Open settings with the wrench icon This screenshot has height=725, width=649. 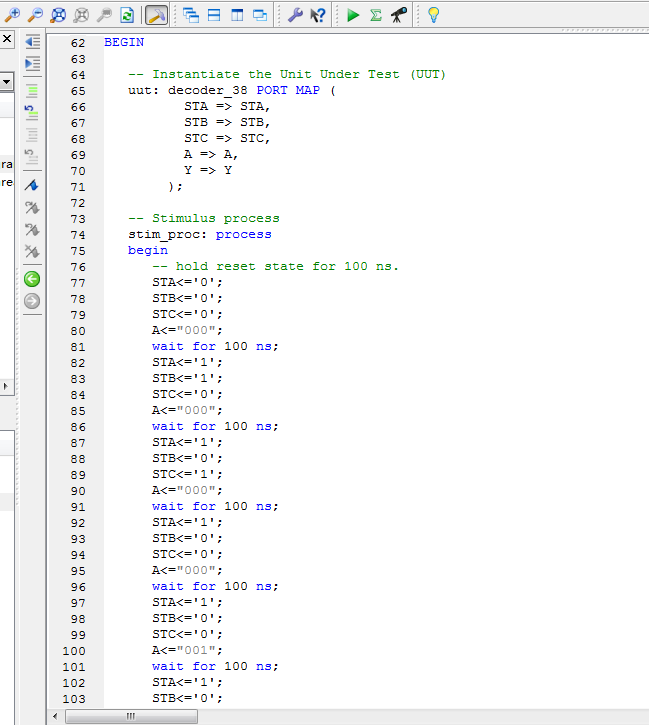(295, 15)
